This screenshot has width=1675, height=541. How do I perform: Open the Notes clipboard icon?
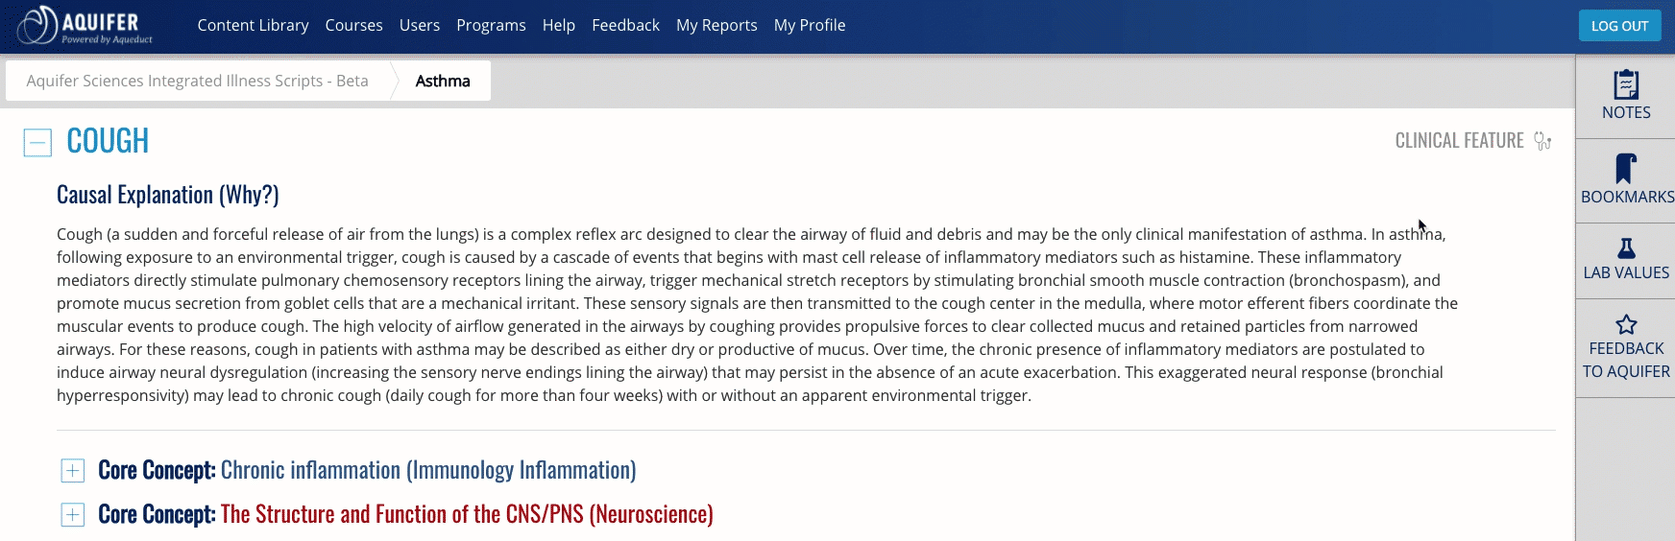1626,85
